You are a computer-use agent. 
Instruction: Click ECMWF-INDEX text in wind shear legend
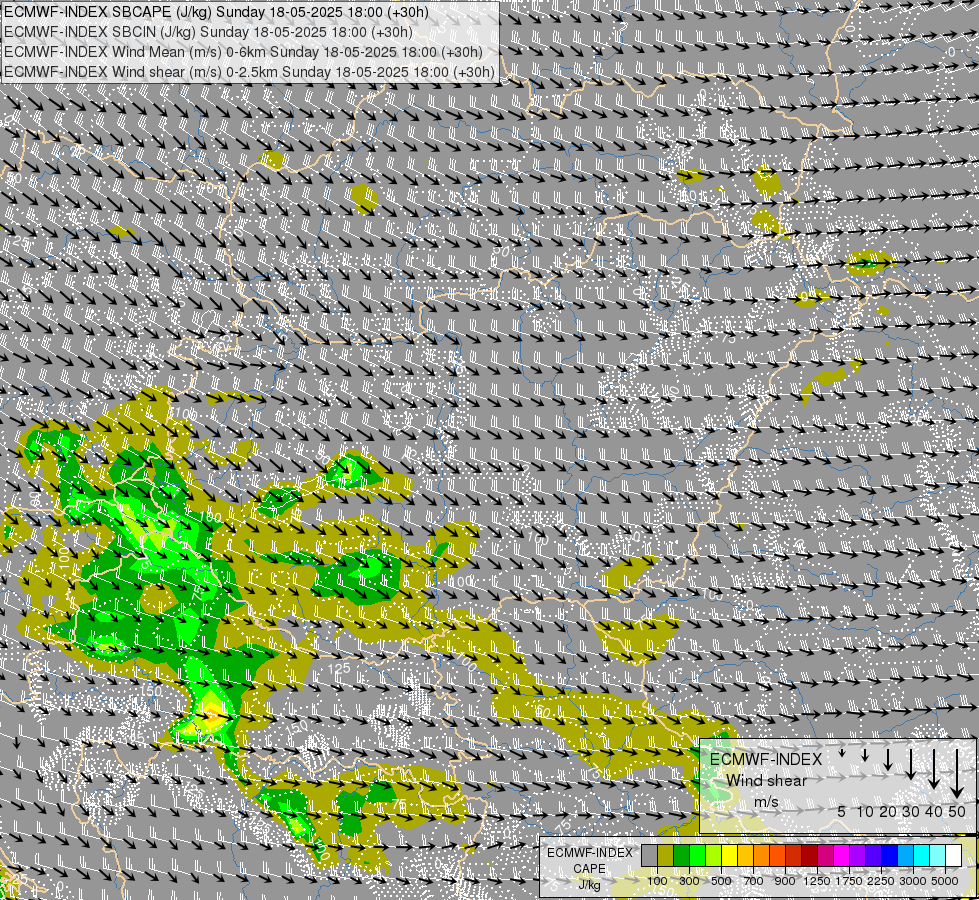(766, 759)
